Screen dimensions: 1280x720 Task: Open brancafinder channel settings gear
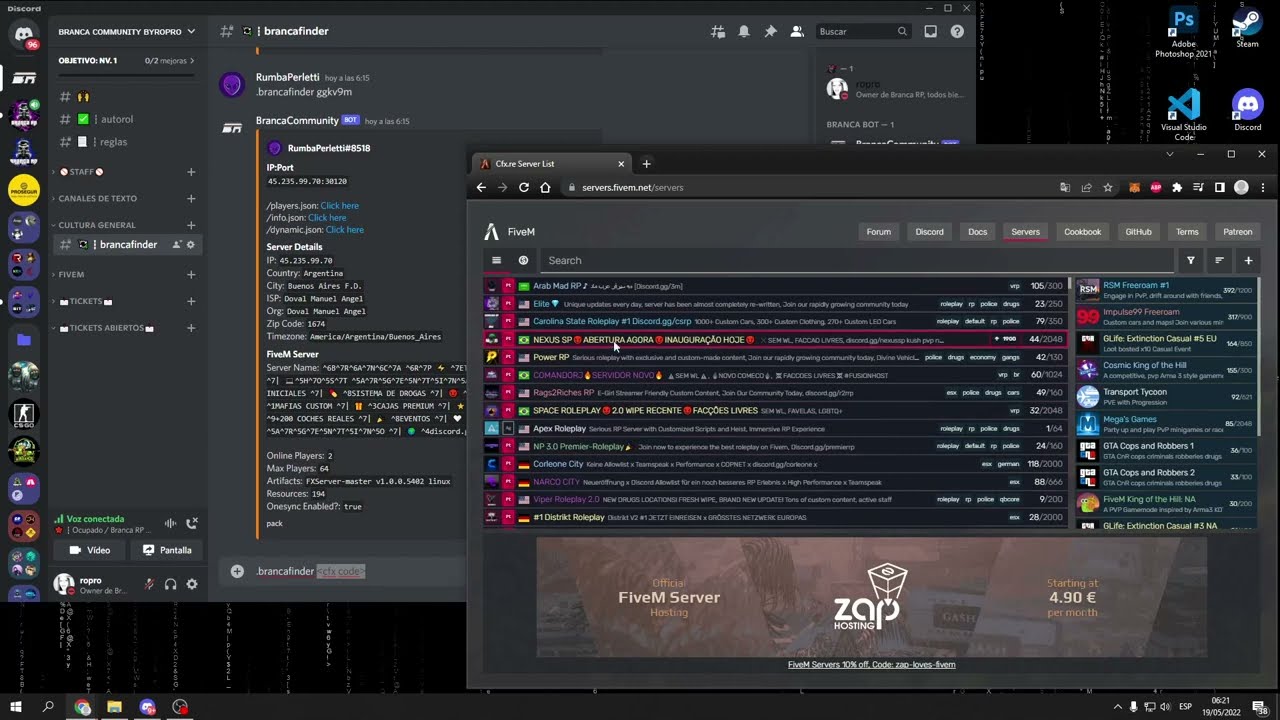click(x=191, y=245)
